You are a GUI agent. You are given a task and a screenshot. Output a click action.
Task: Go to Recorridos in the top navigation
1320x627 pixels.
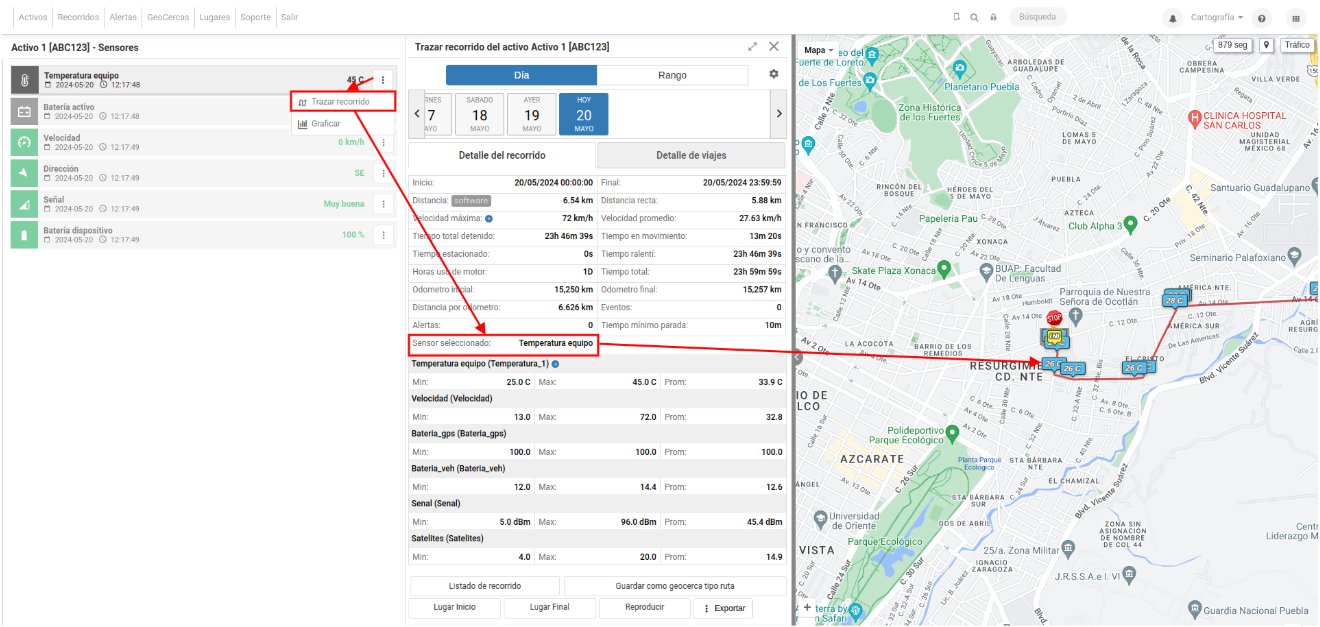[x=78, y=17]
